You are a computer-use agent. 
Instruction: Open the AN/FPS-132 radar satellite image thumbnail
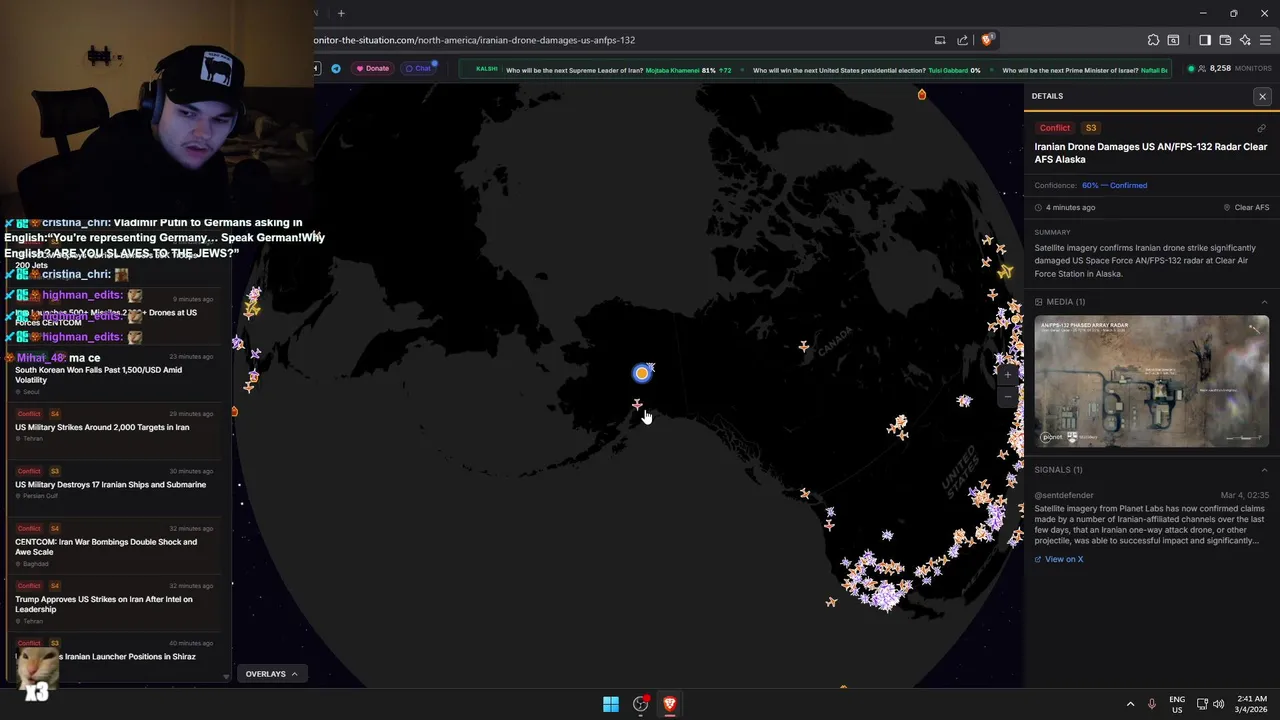(x=1151, y=381)
